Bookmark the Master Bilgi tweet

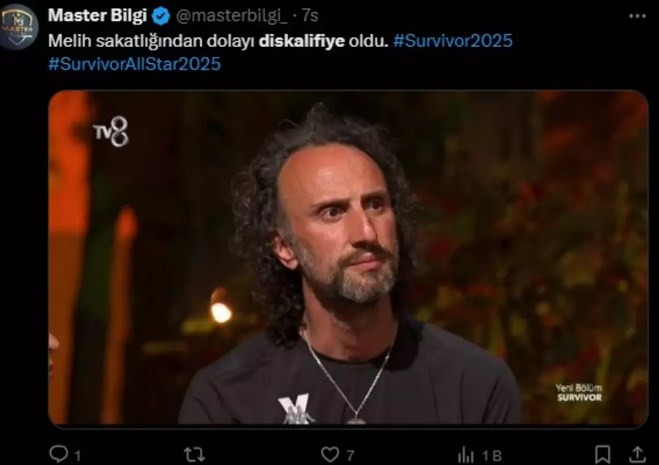click(x=603, y=454)
